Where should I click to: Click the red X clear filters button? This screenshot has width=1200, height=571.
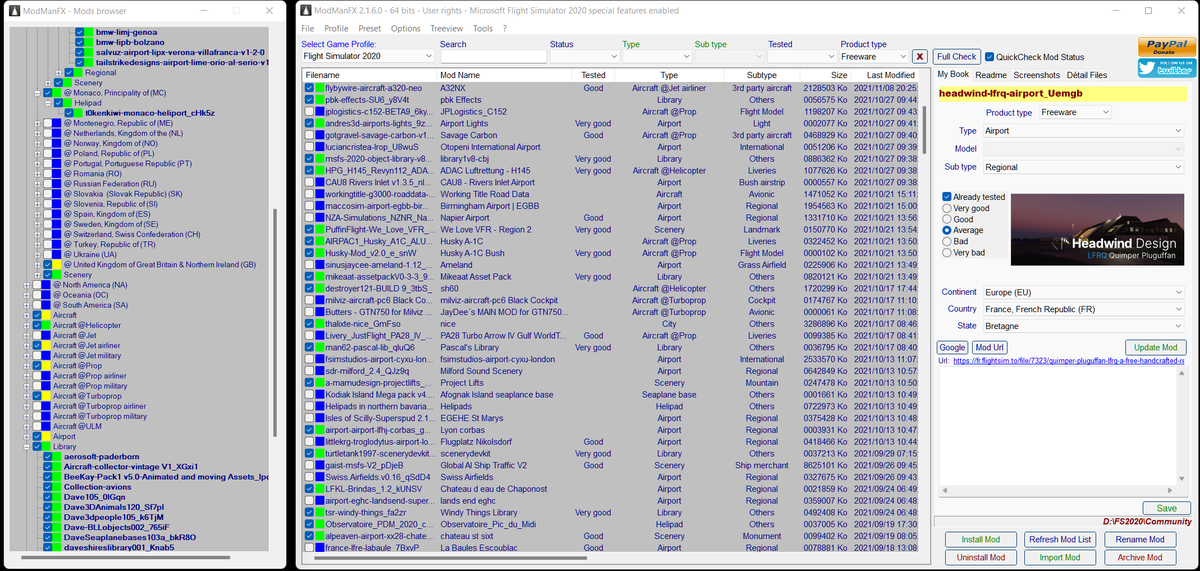point(920,57)
